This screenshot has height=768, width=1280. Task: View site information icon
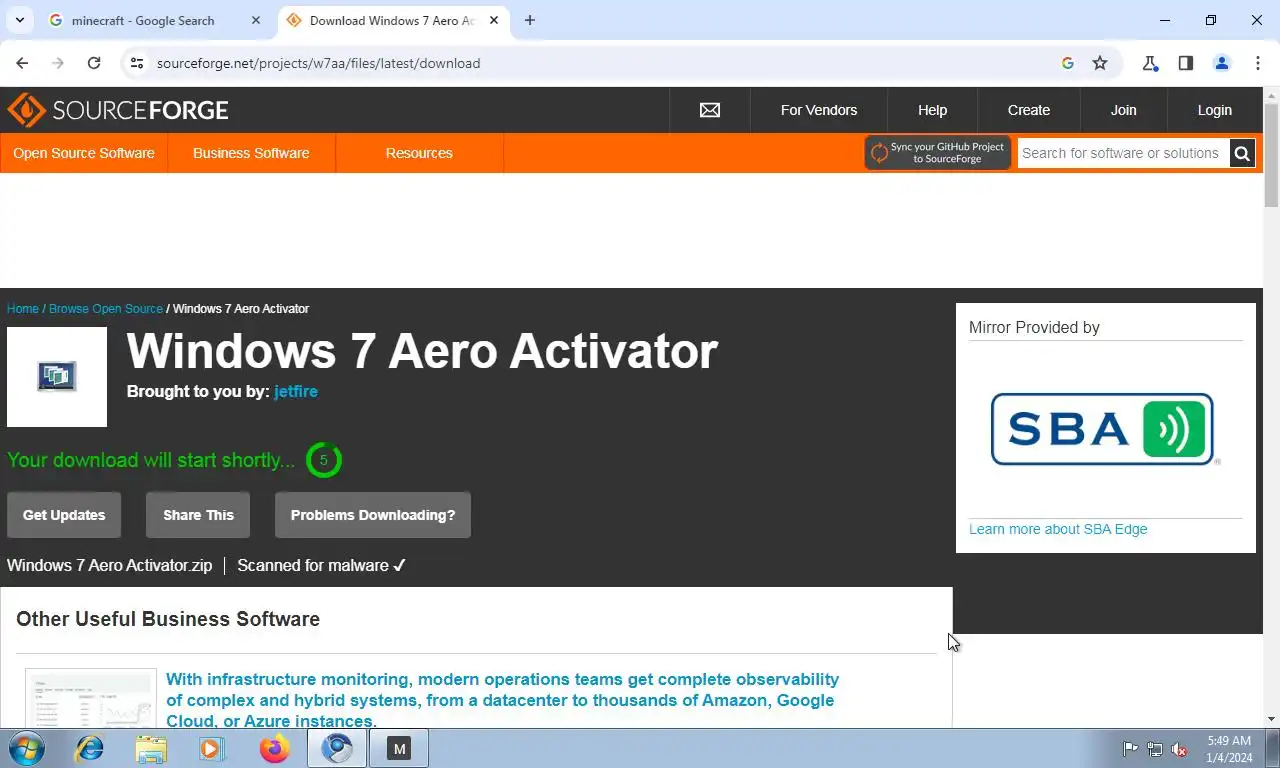click(x=138, y=63)
